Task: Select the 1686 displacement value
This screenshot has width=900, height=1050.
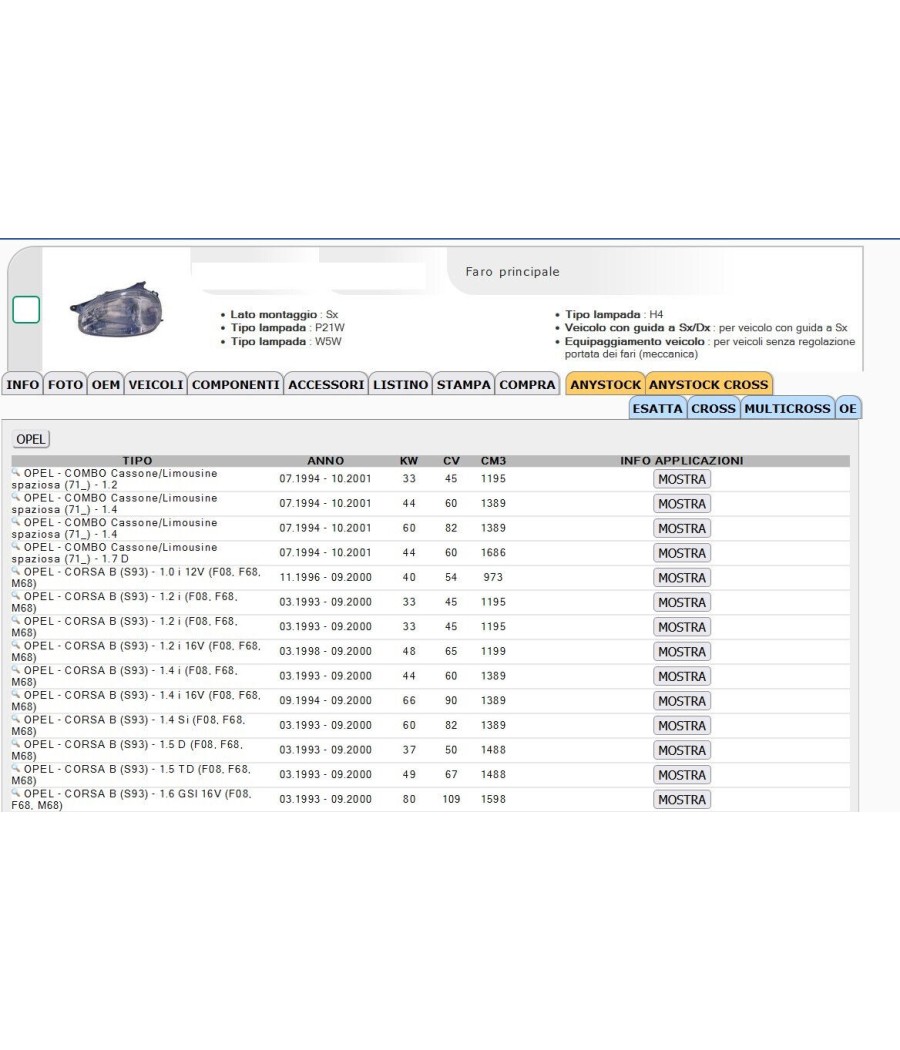Action: [494, 552]
